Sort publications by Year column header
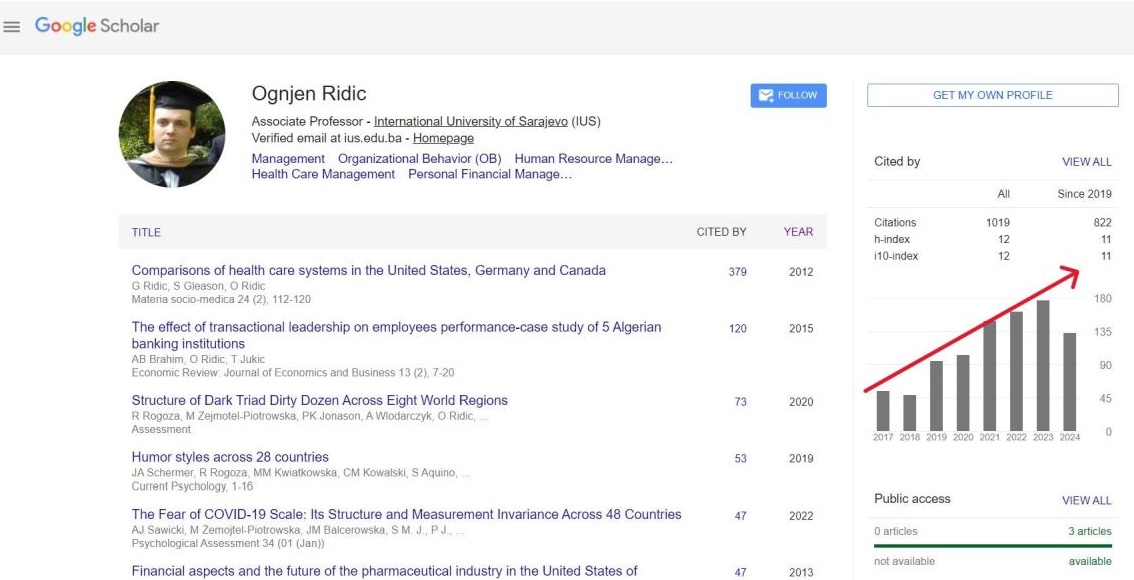 coord(798,232)
